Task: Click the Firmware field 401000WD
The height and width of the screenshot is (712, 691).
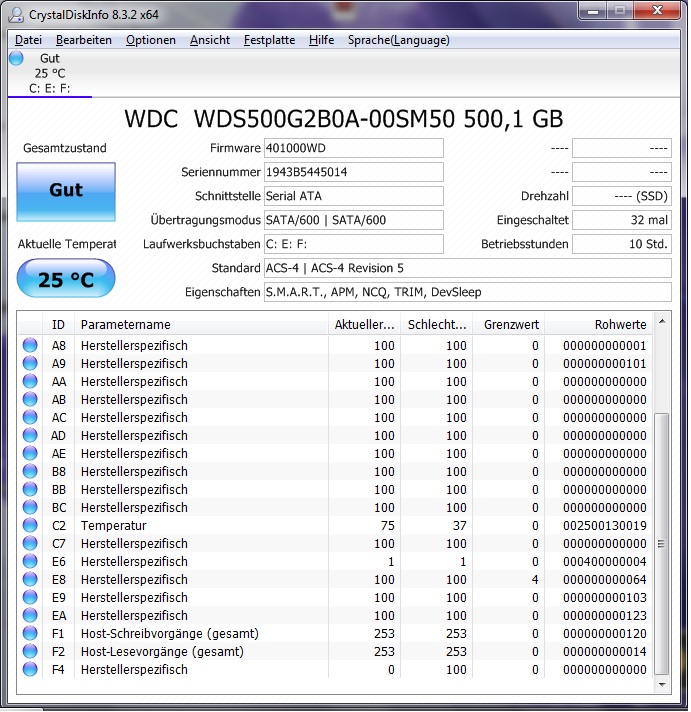Action: tap(354, 148)
